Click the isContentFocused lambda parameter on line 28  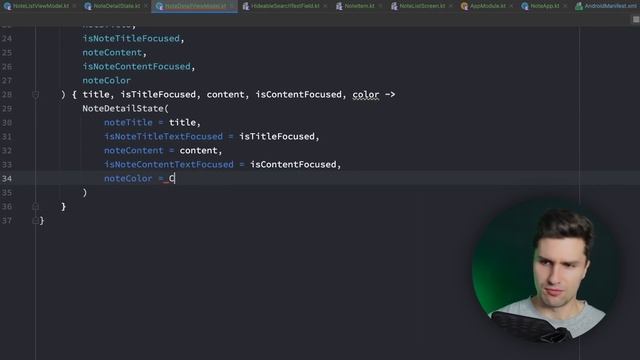tap(298, 94)
